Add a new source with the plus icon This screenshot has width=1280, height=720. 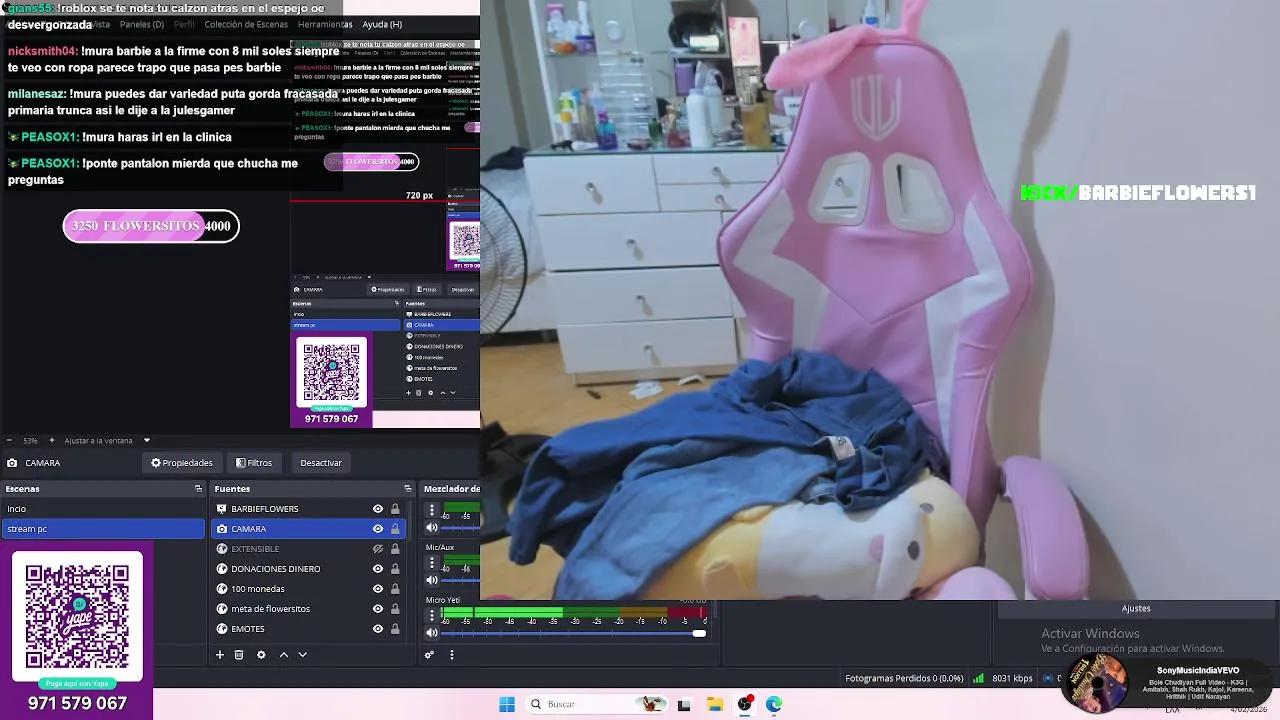pyautogui.click(x=220, y=655)
